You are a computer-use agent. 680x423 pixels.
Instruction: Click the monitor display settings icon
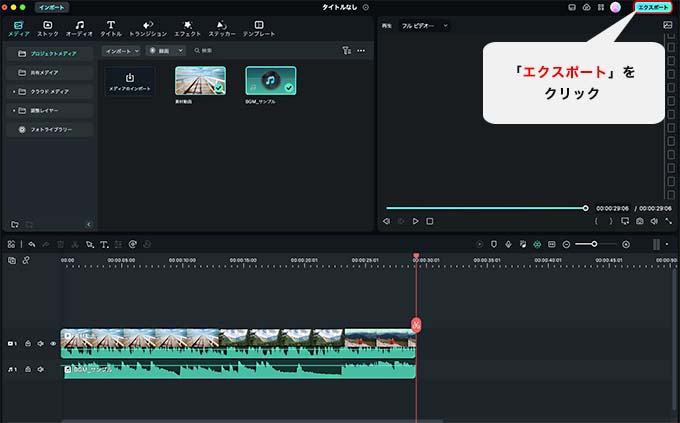tap(625, 221)
